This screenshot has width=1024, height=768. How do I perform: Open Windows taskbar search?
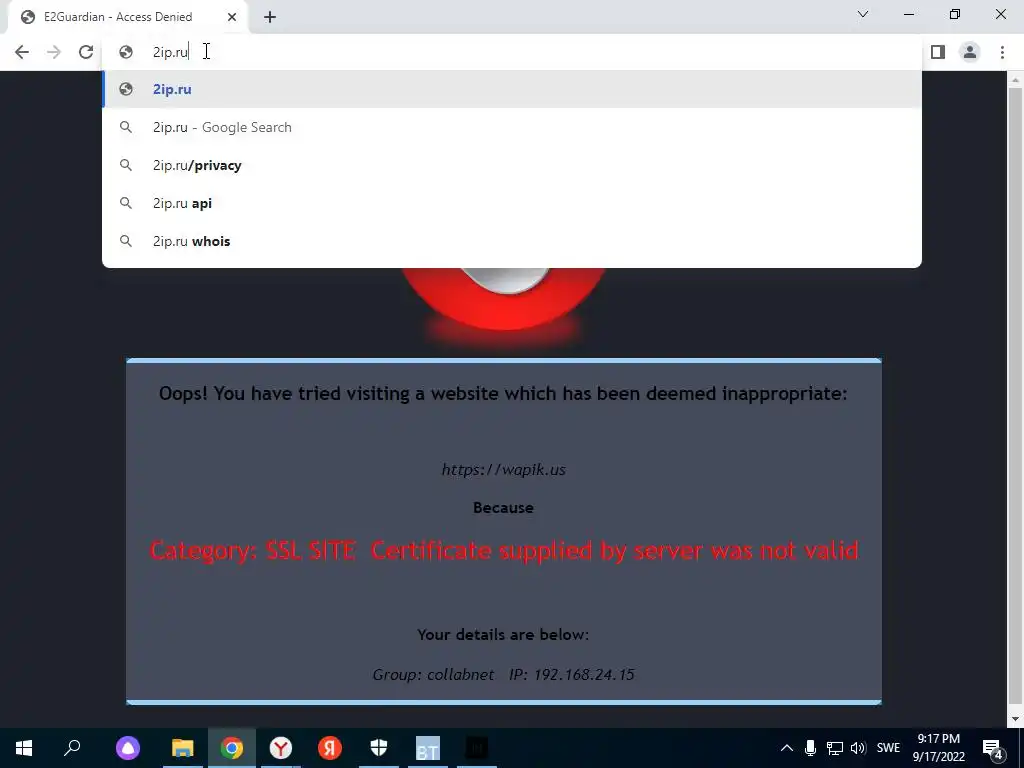[72, 748]
